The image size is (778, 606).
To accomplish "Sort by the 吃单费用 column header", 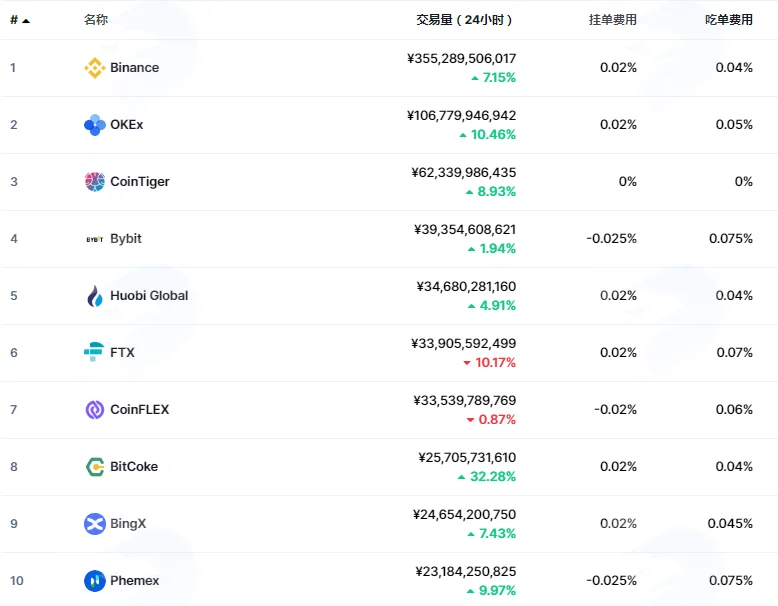I will [x=729, y=20].
